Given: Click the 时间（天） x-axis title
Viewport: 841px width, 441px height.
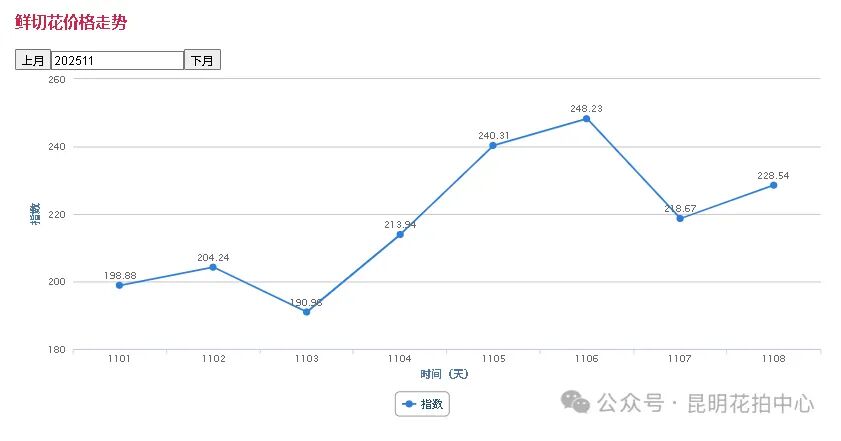Looking at the screenshot, I should pos(445,374).
